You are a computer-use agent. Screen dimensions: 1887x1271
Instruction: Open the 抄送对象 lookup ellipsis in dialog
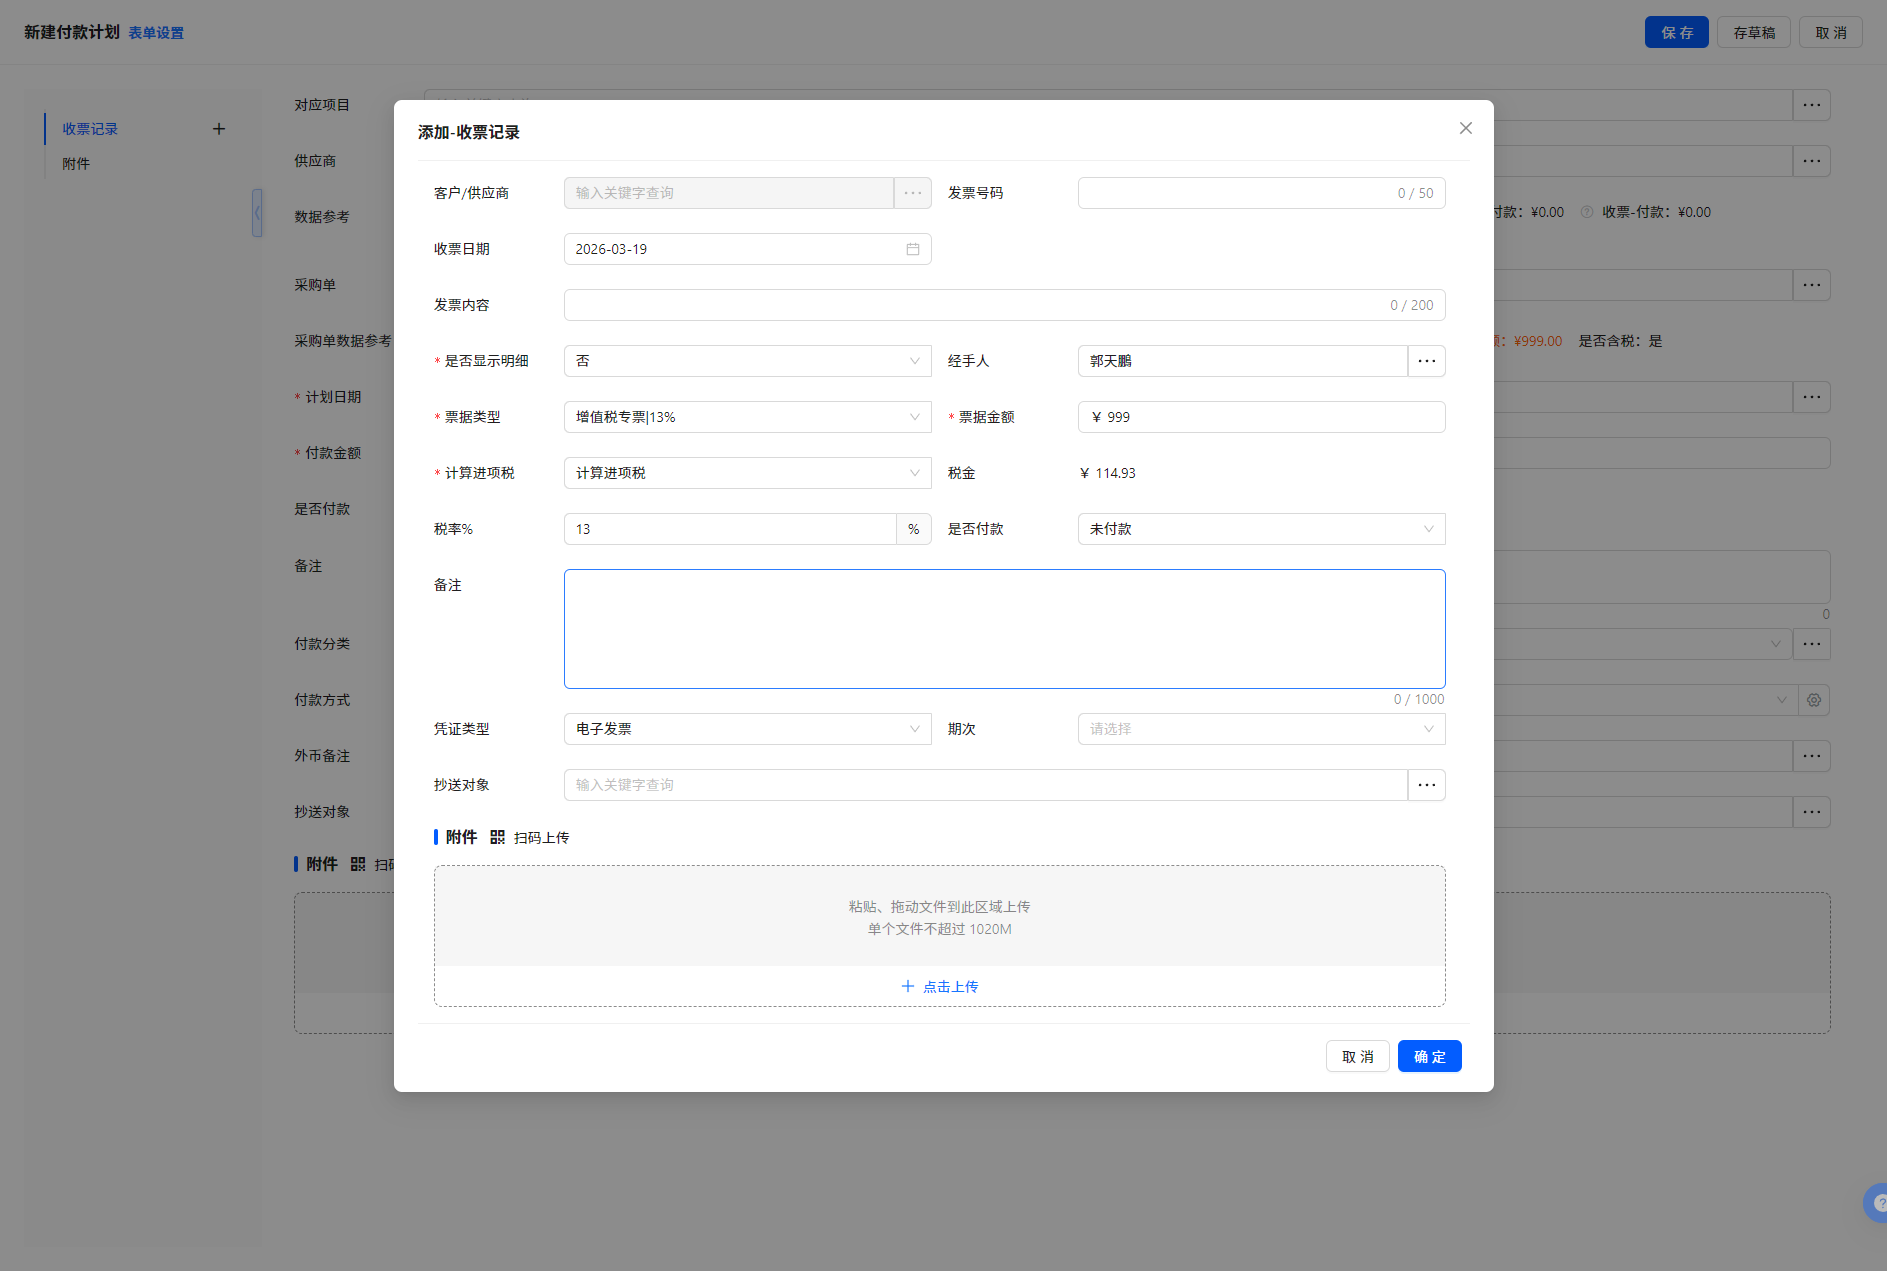[1426, 785]
